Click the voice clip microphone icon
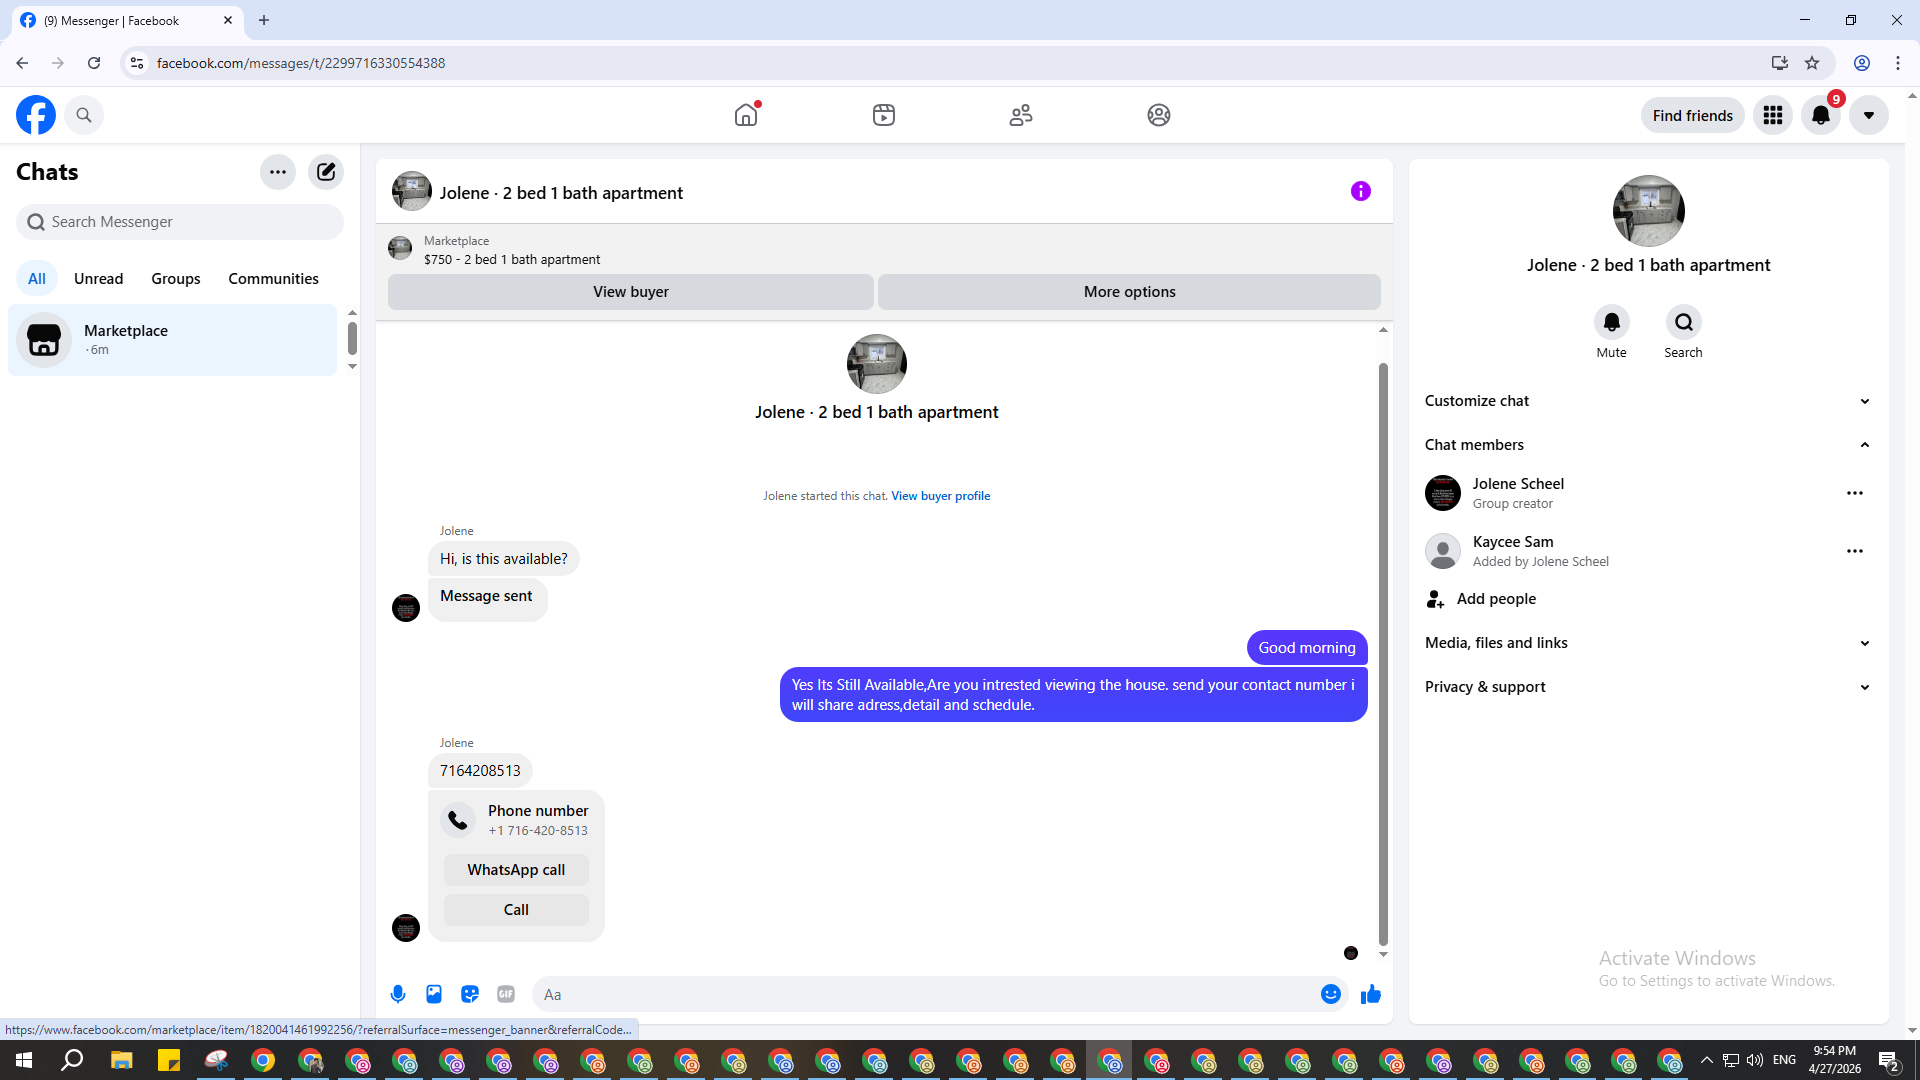 (398, 994)
